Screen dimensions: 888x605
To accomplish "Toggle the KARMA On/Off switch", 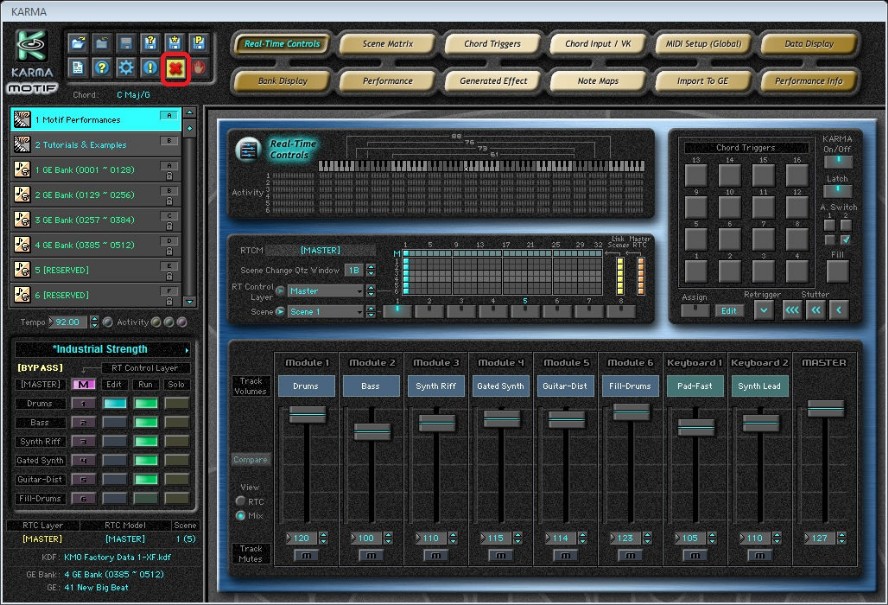I will pyautogui.click(x=838, y=161).
